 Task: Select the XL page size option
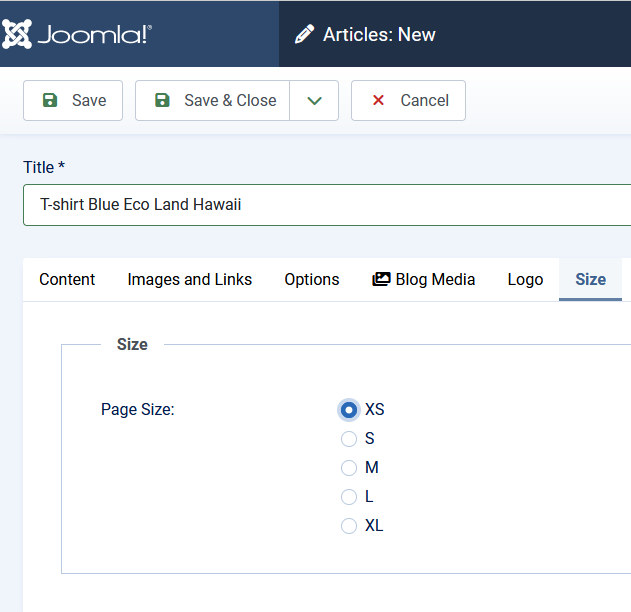pyautogui.click(x=349, y=525)
